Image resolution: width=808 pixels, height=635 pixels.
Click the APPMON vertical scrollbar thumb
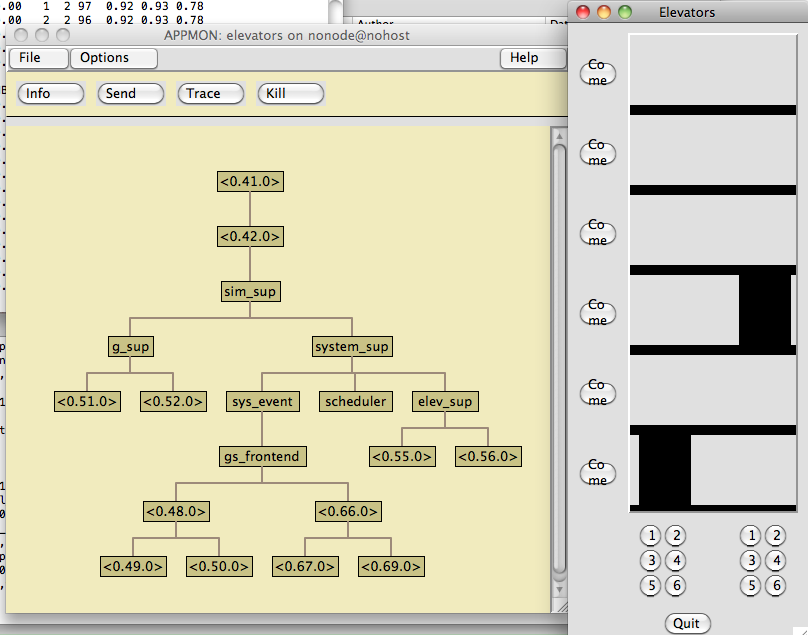click(559, 359)
